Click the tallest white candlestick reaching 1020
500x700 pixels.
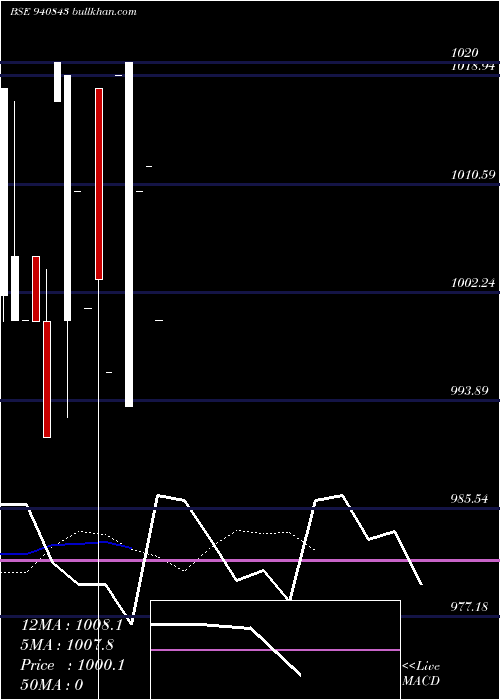point(129,234)
